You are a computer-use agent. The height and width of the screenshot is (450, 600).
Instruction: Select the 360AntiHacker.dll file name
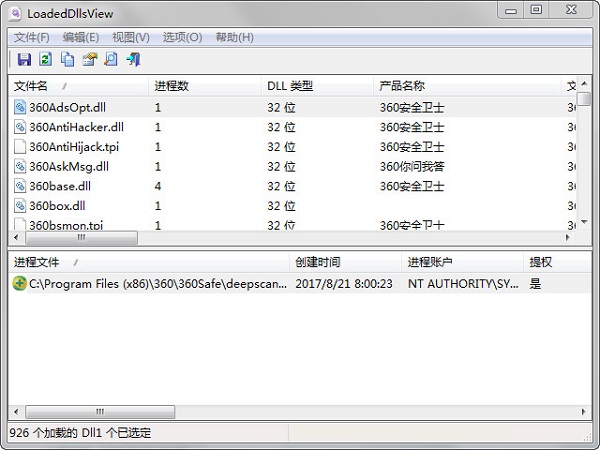77,127
